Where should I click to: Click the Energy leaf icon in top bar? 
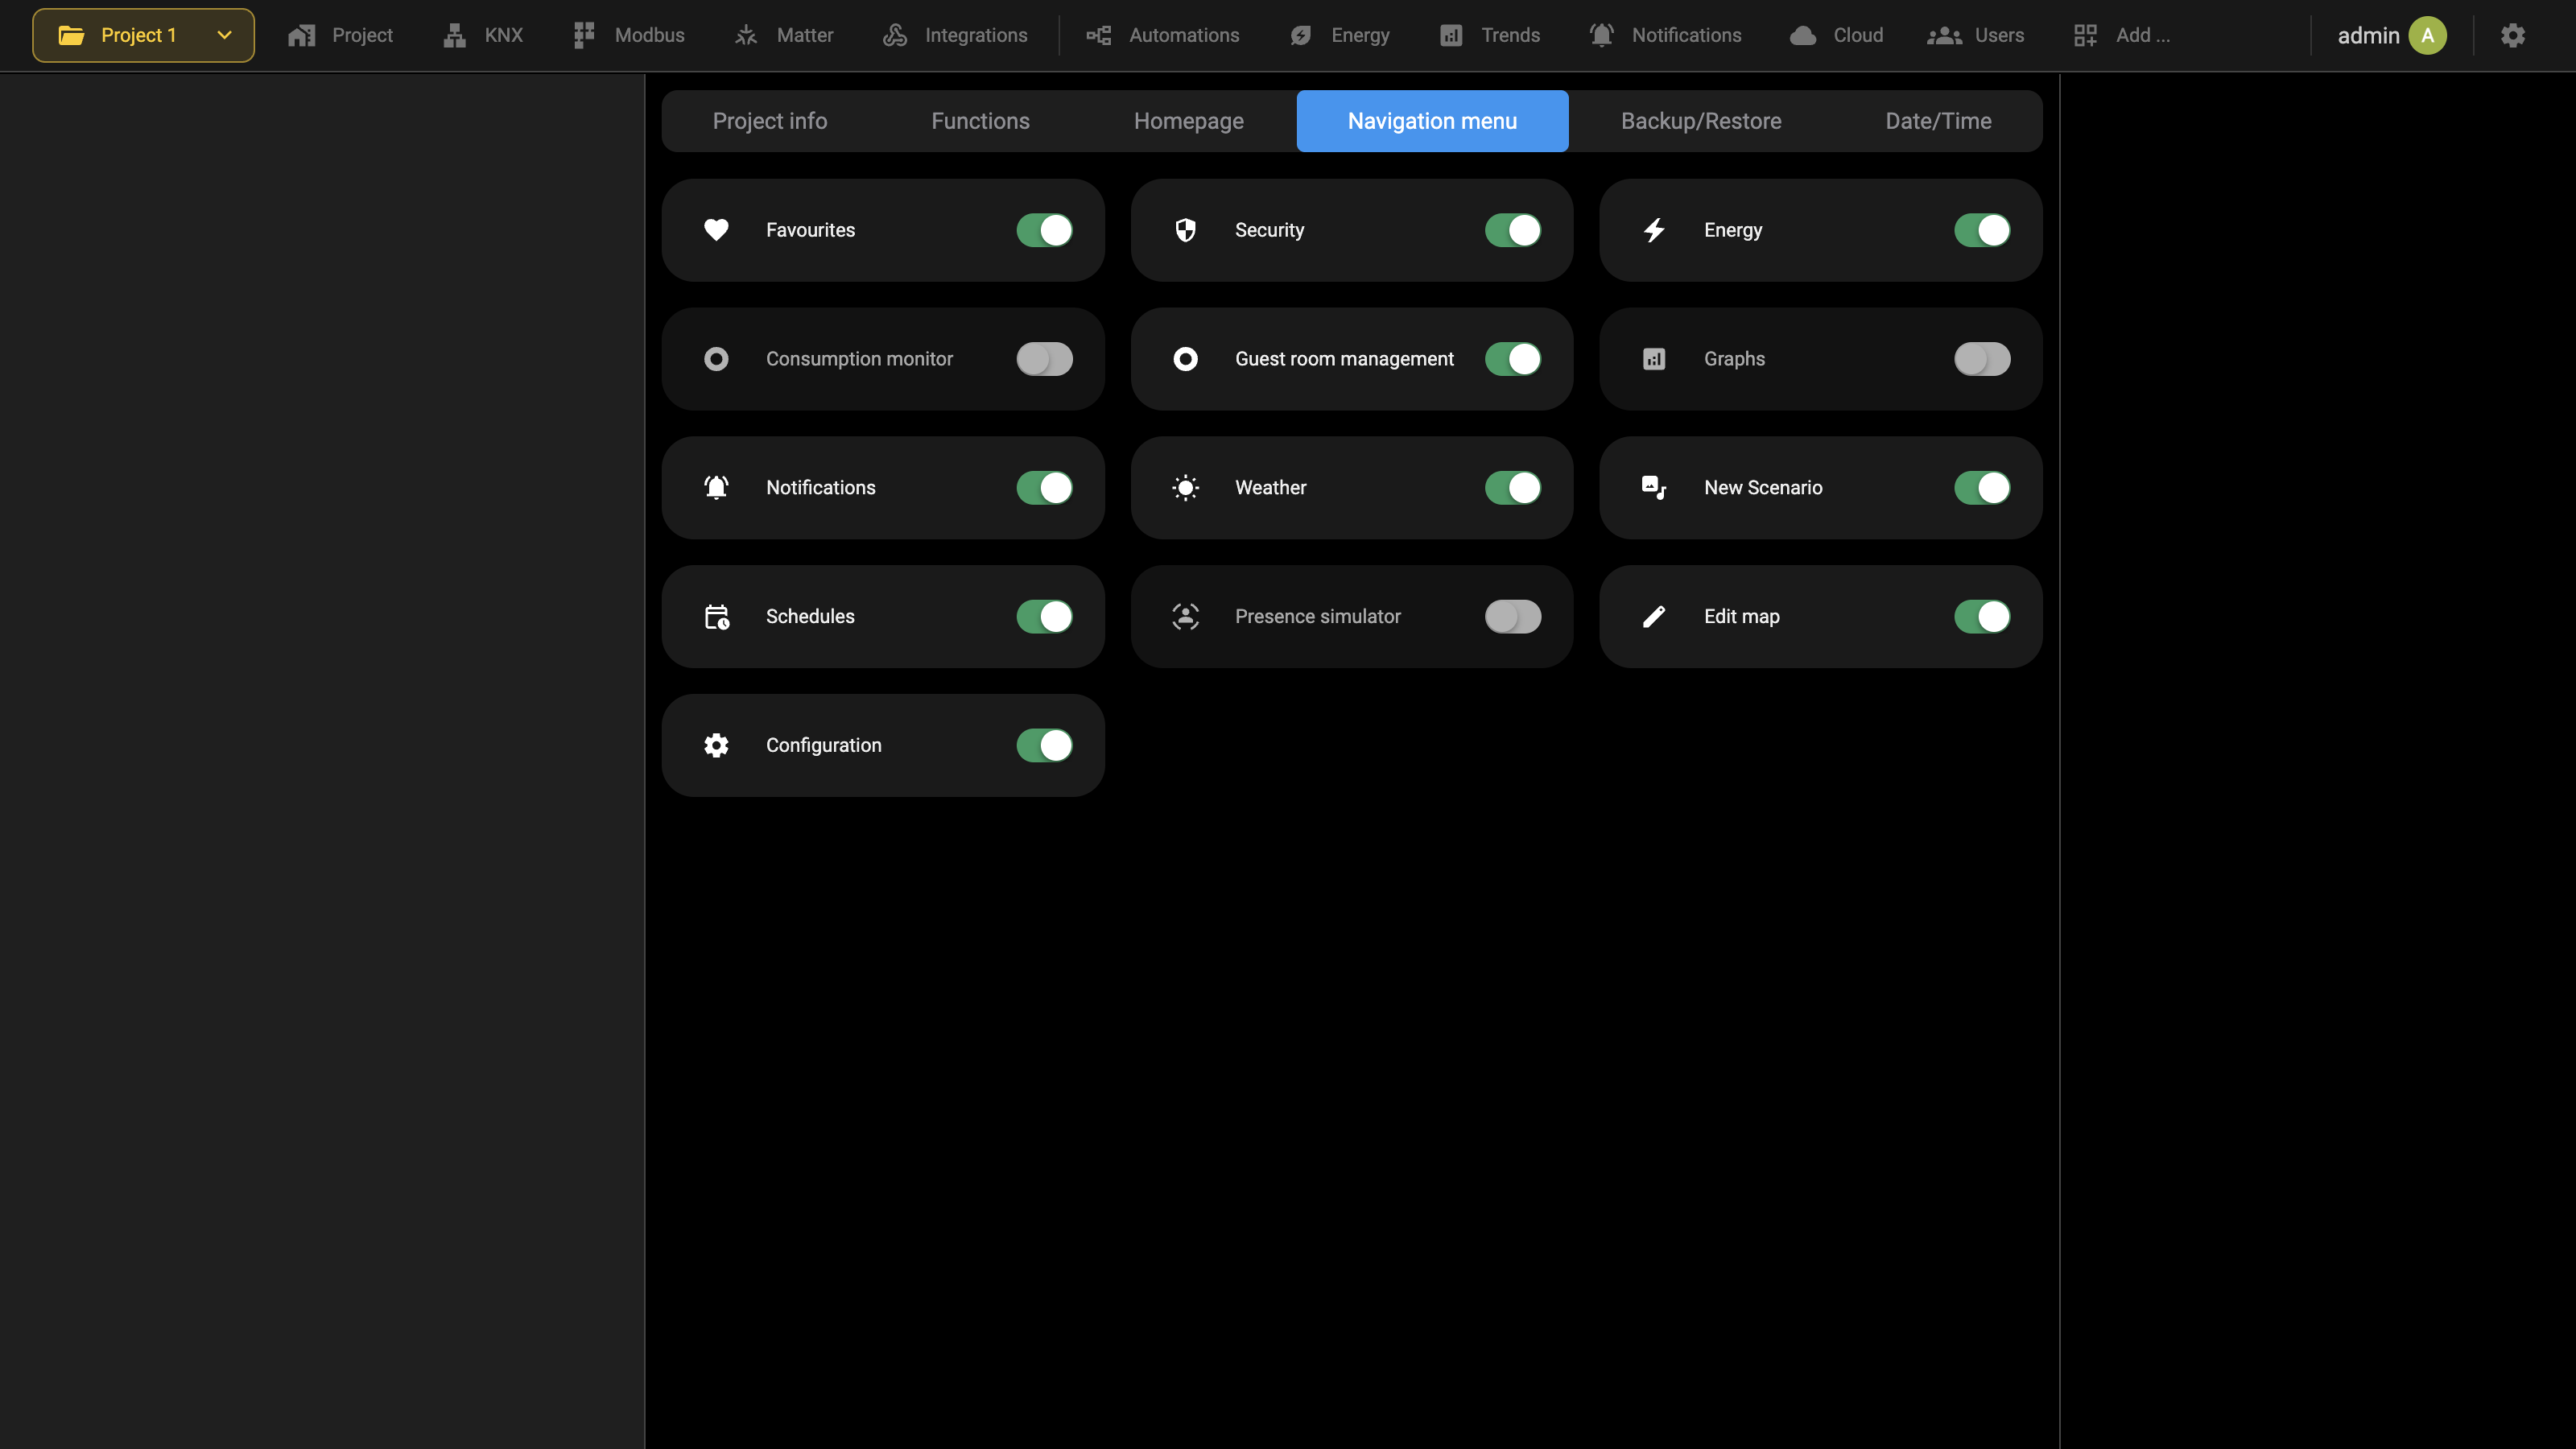coord(1301,36)
